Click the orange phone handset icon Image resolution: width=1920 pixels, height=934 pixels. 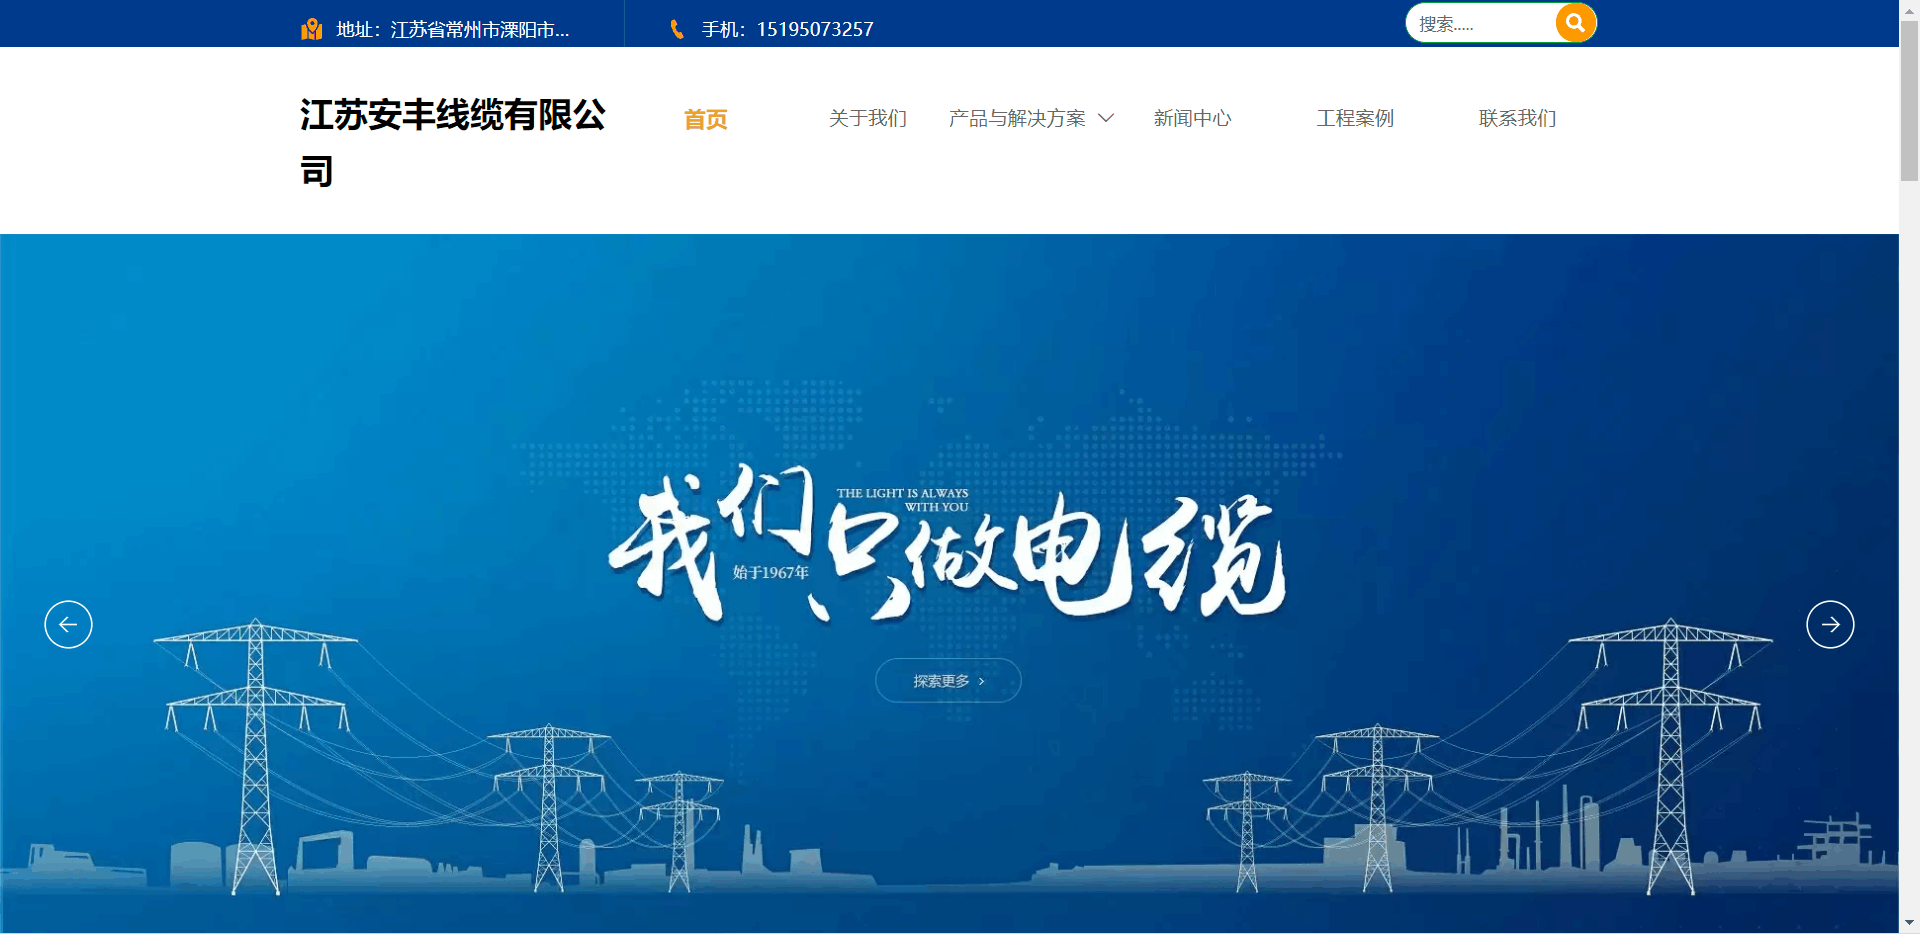pyautogui.click(x=677, y=29)
